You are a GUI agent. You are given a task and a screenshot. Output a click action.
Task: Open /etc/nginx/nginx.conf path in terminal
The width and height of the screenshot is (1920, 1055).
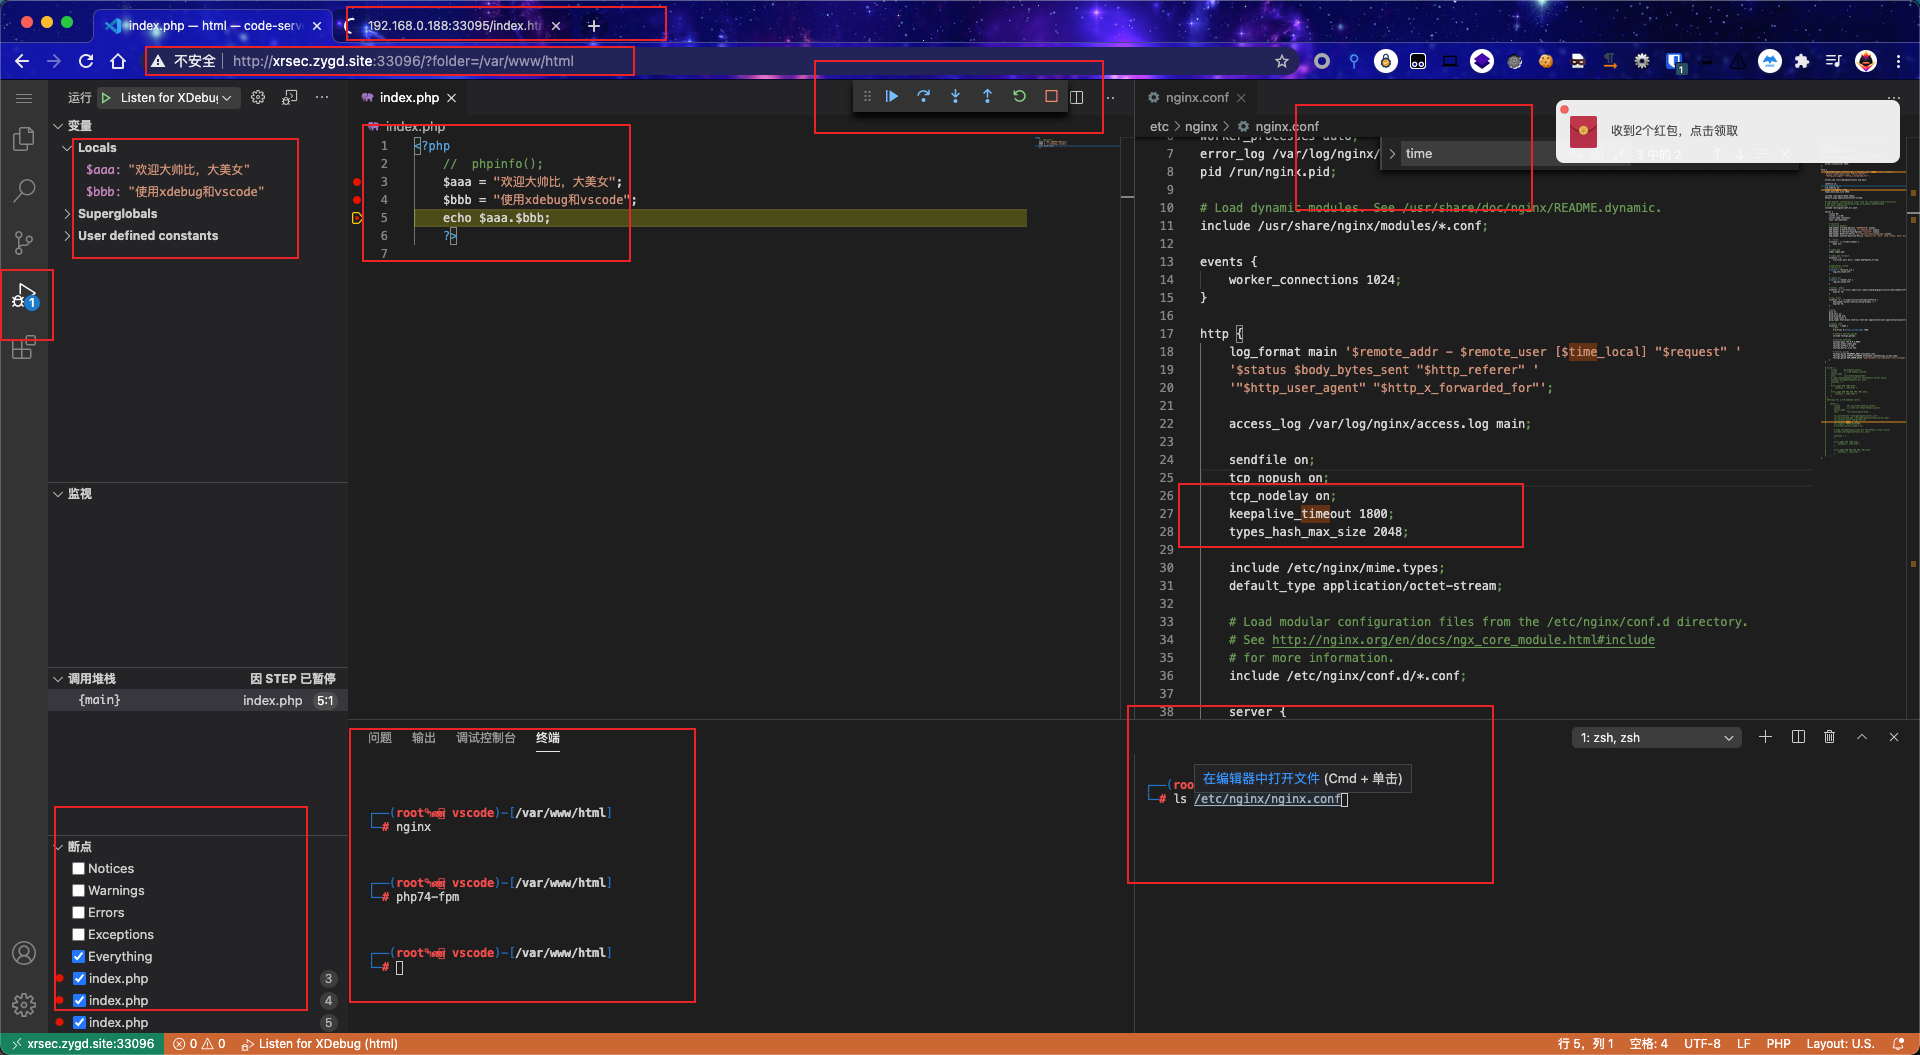coord(1268,799)
